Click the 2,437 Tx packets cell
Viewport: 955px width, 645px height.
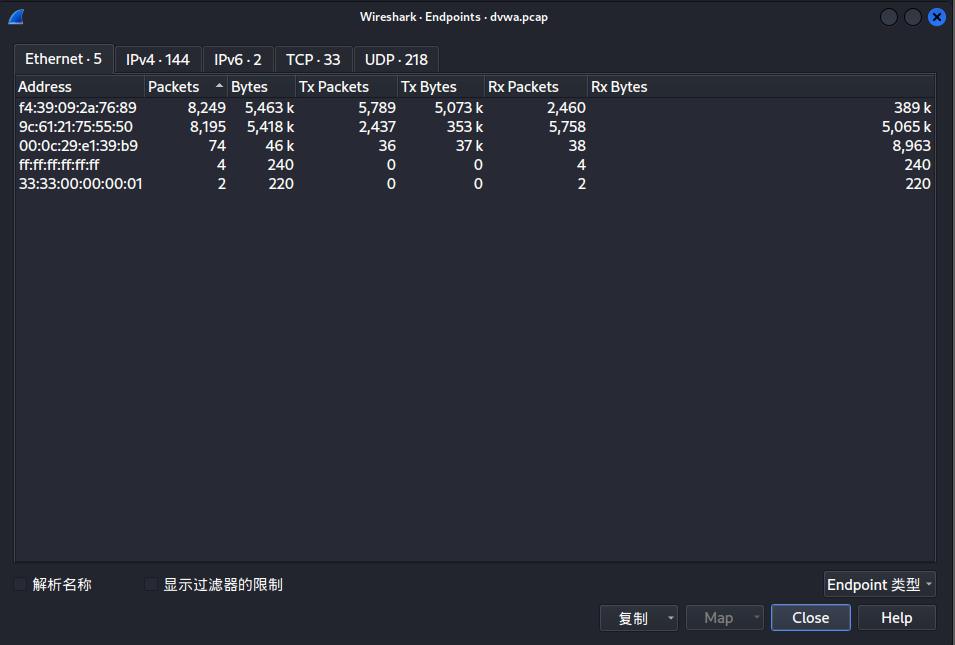click(377, 127)
